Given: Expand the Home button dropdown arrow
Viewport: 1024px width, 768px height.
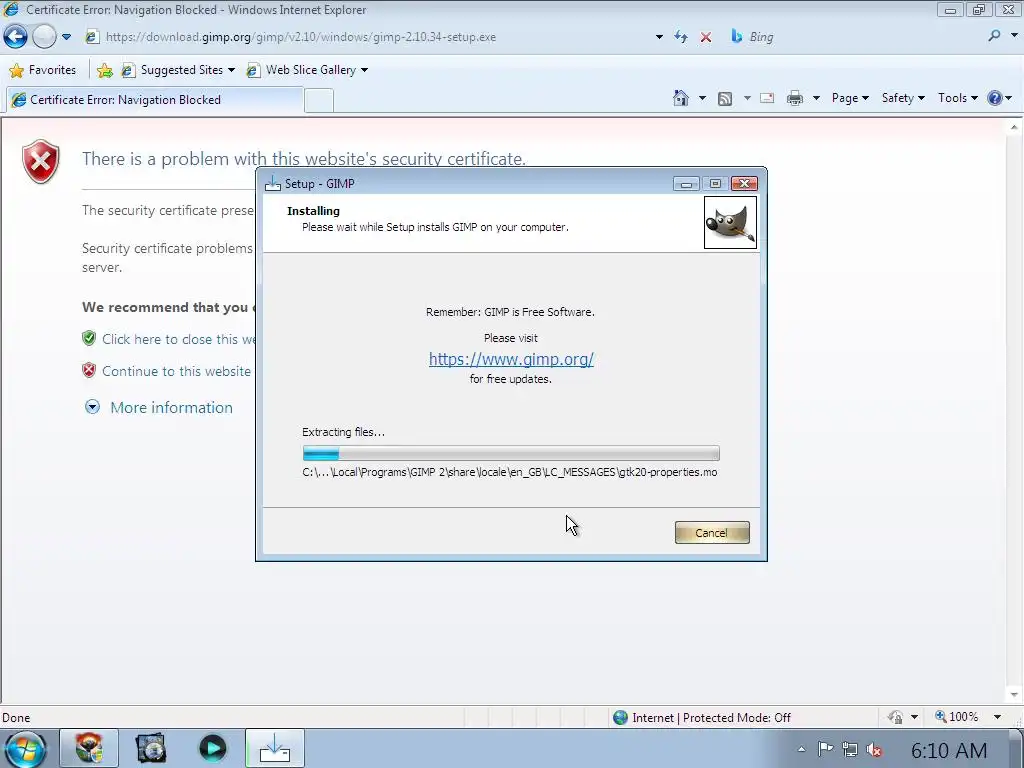Looking at the screenshot, I should click(702, 99).
